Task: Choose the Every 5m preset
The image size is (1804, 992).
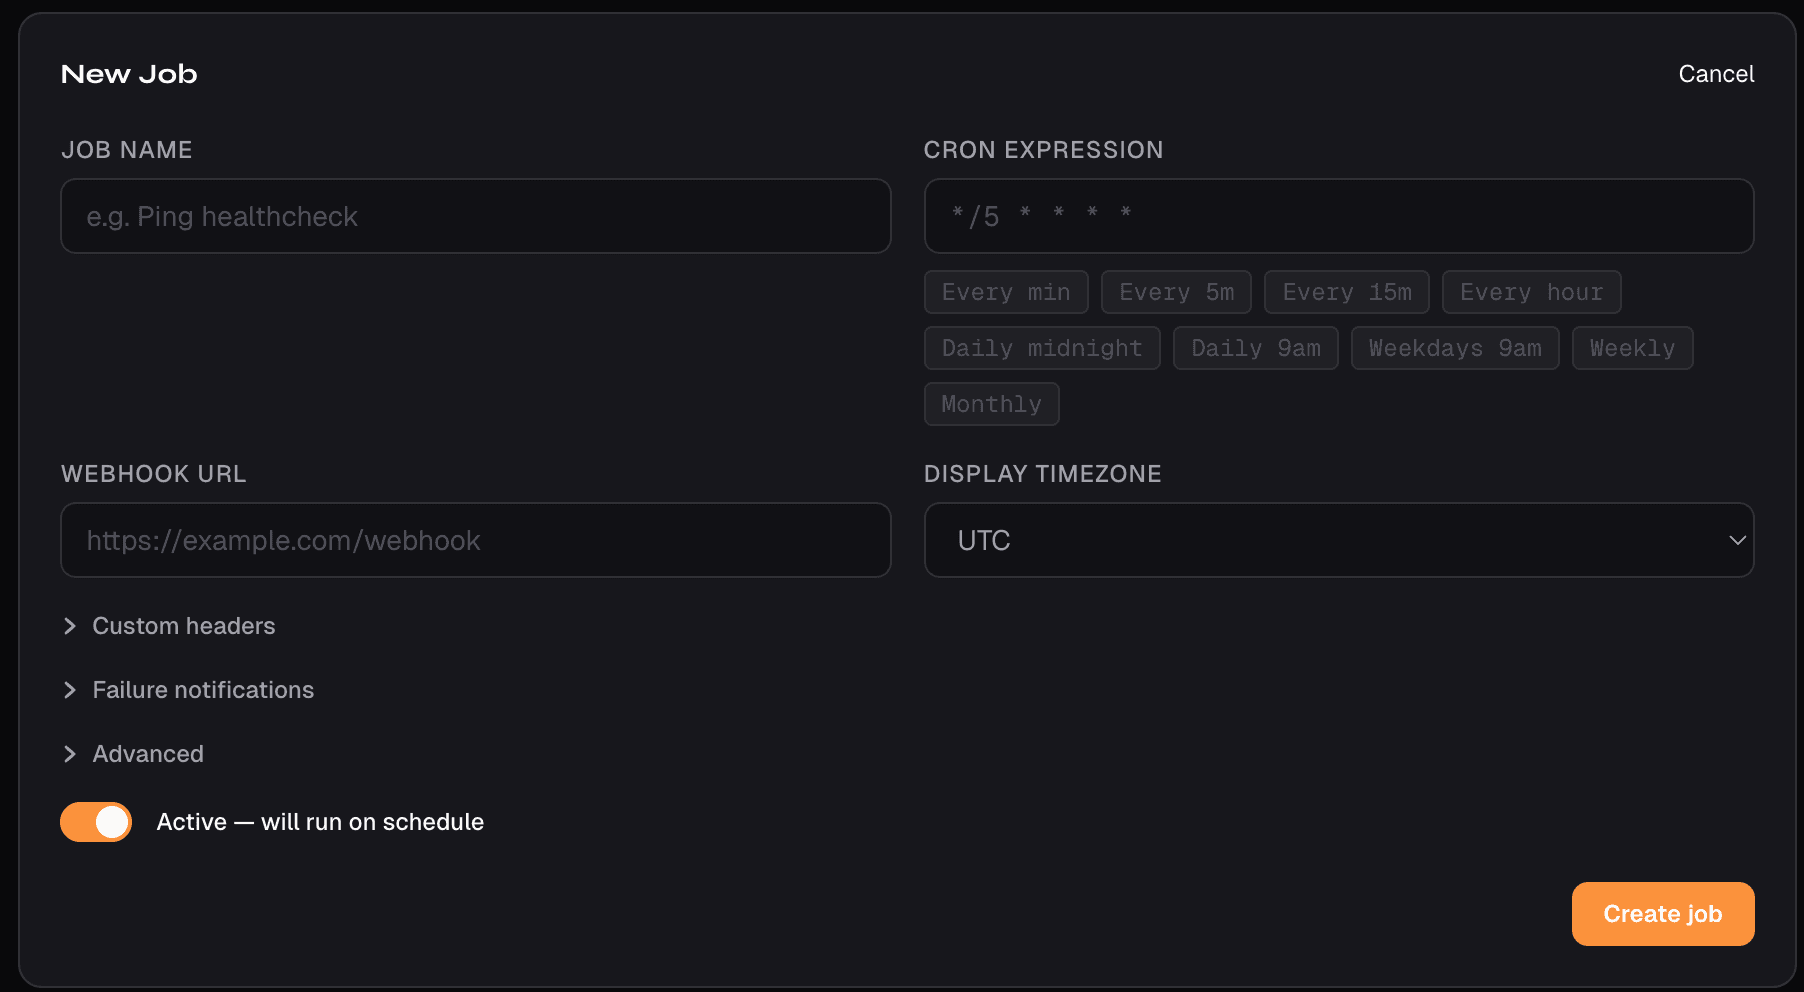Action: (x=1176, y=292)
